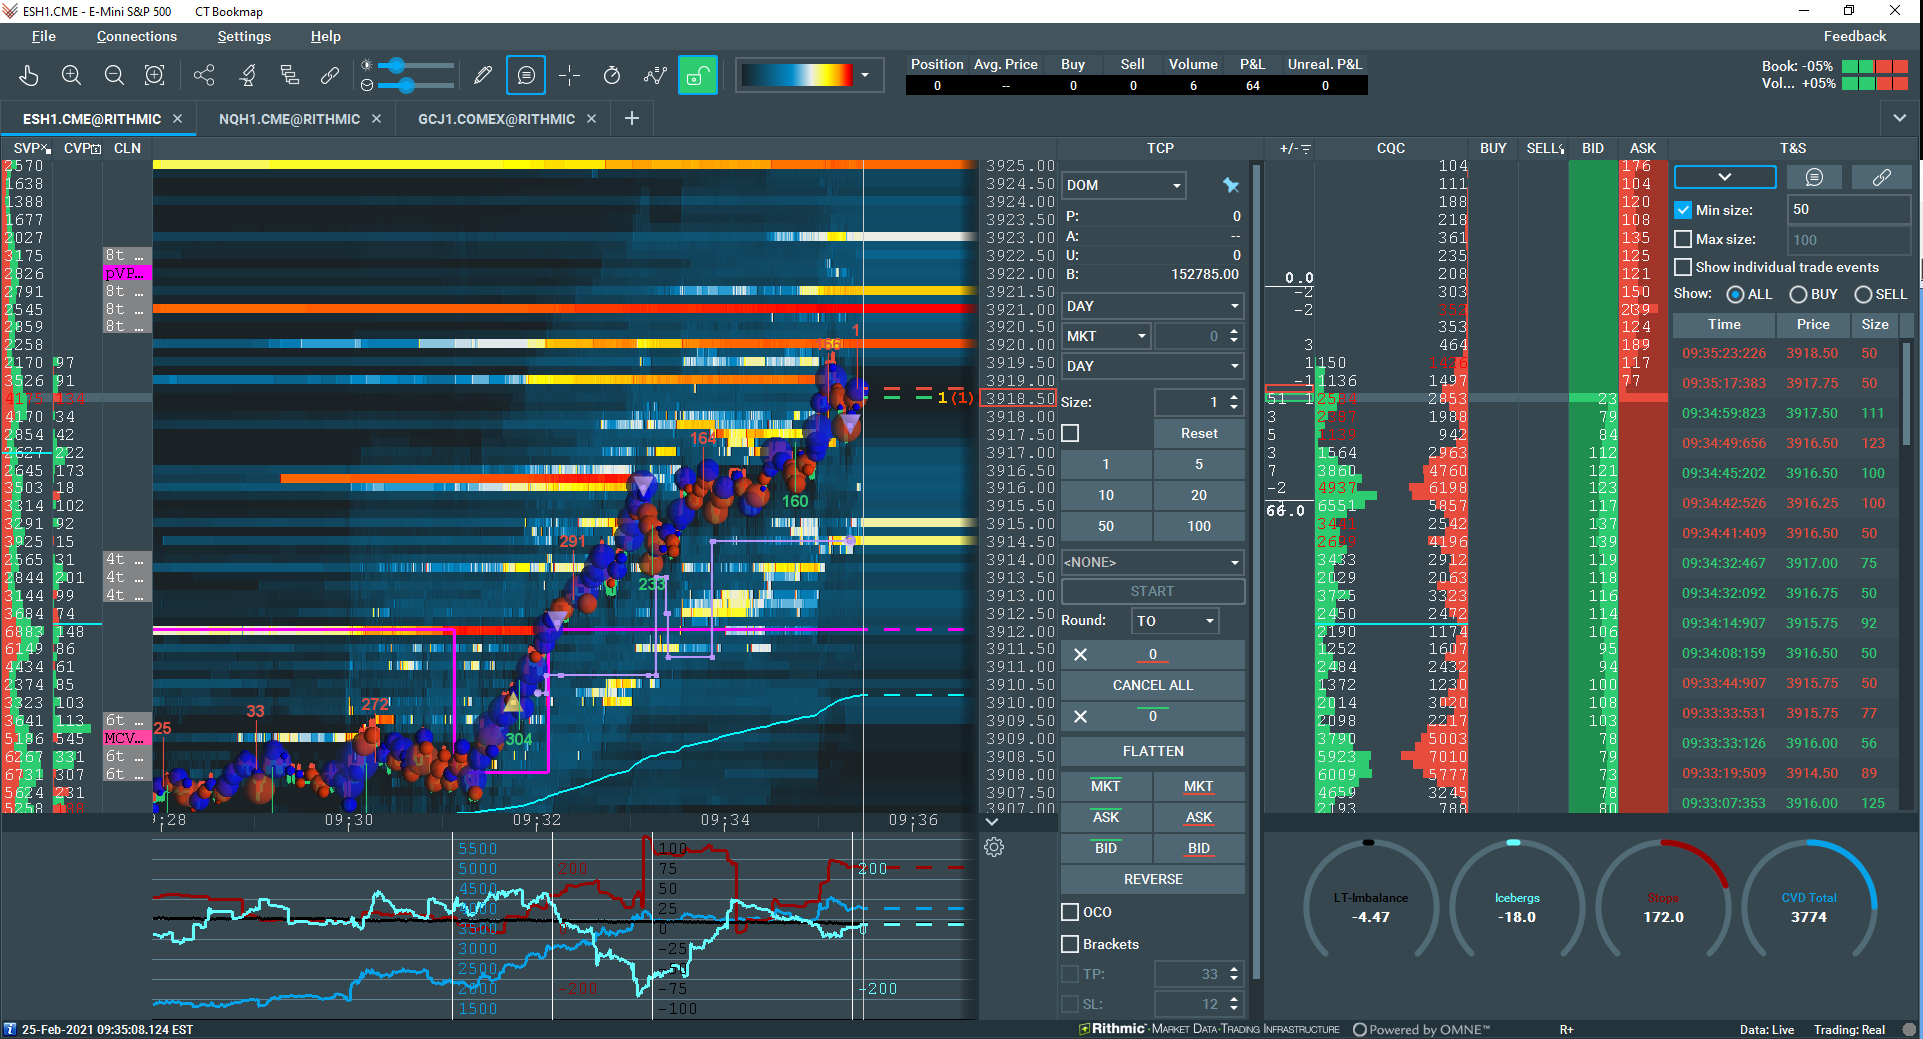The width and height of the screenshot is (1923, 1039).
Task: Select the pencil drawing tool
Action: click(x=483, y=75)
